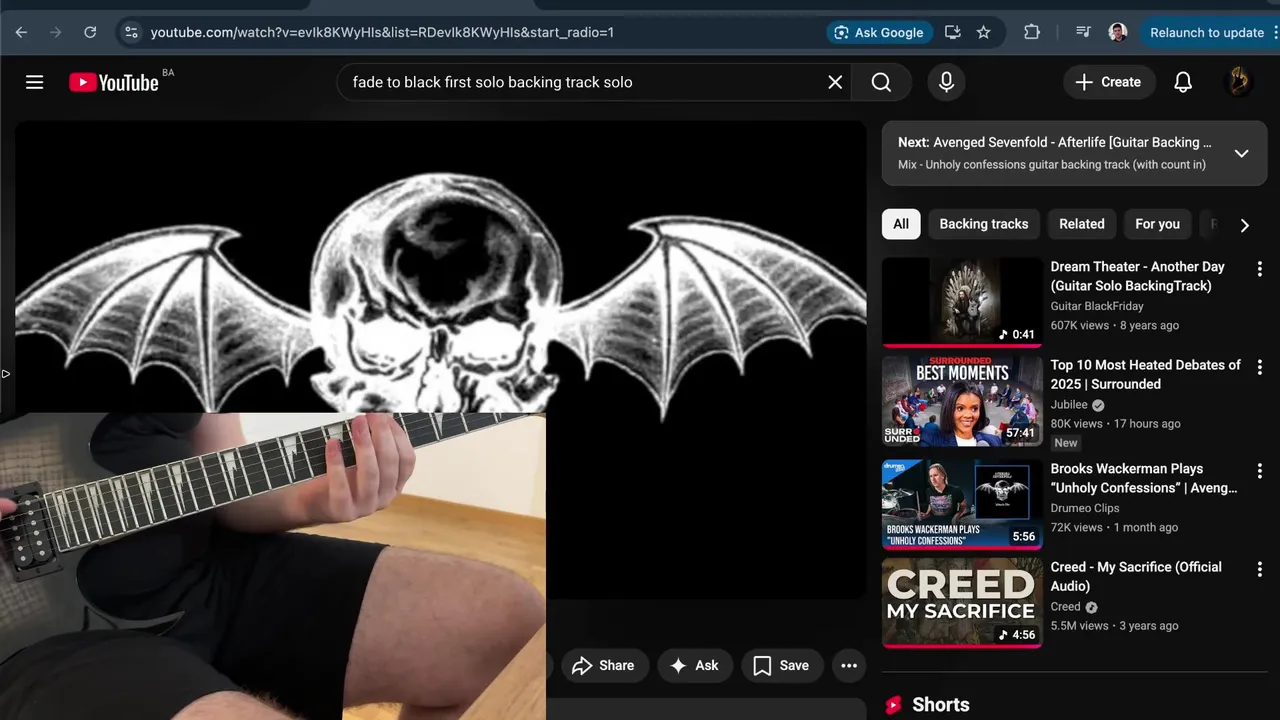Image resolution: width=1280 pixels, height=720 pixels.
Task: Open the browser extensions puzzle icon
Action: point(1032,32)
